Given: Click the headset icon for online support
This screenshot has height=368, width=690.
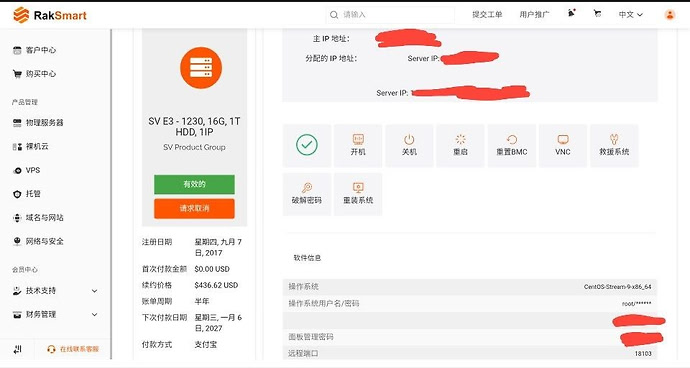Looking at the screenshot, I should 51,349.
